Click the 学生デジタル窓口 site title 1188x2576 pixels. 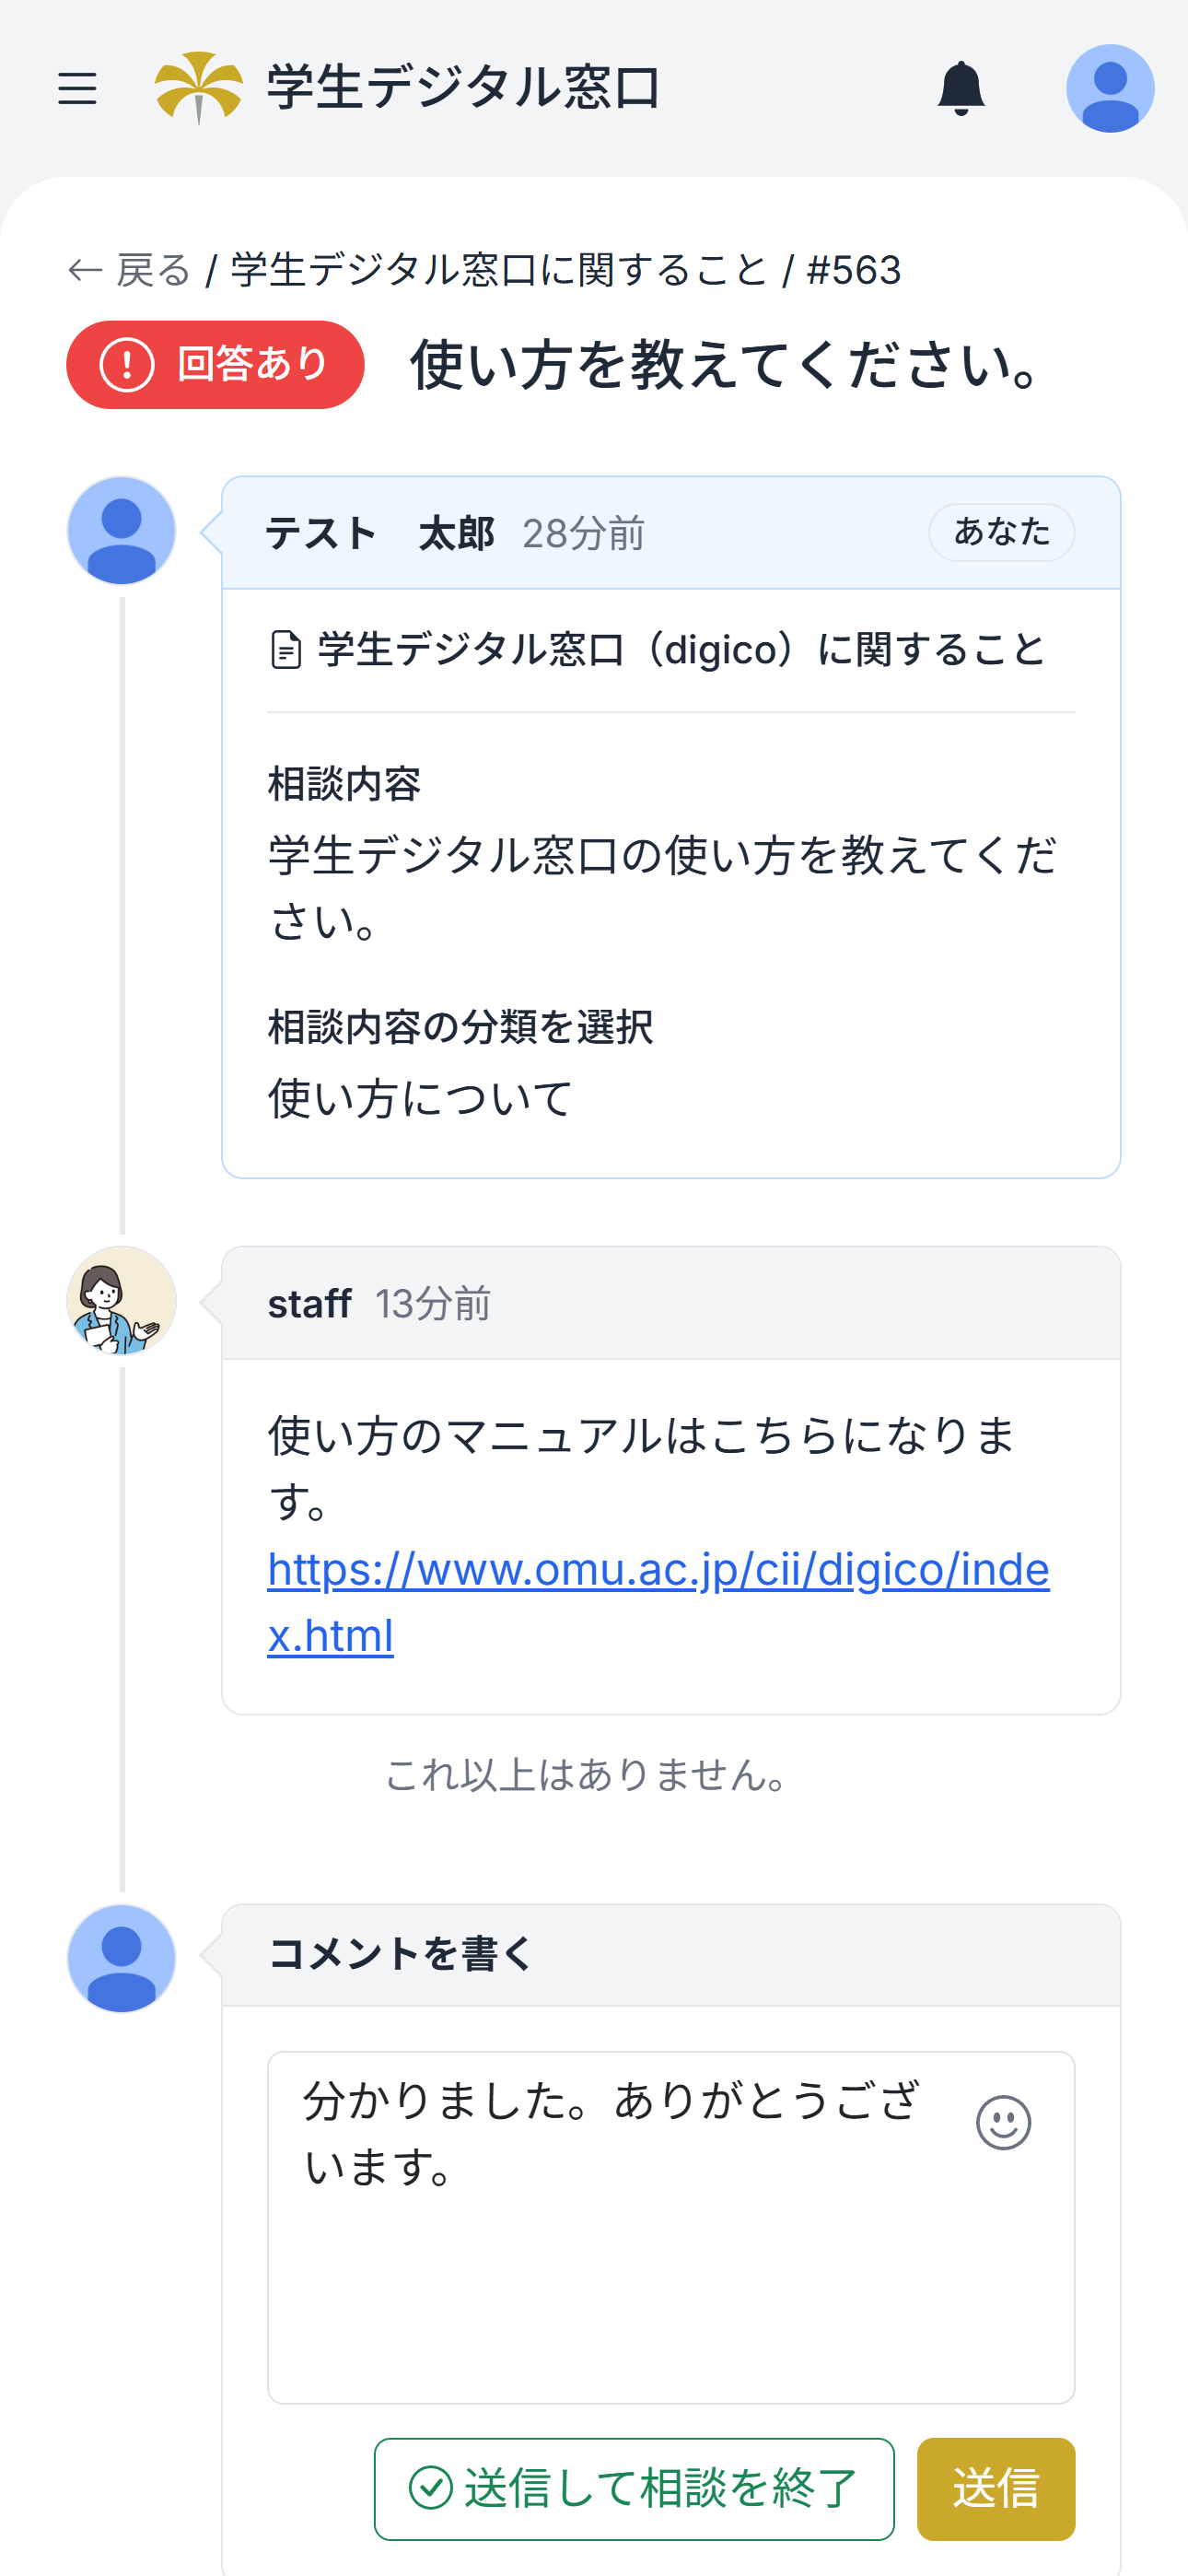tap(463, 88)
